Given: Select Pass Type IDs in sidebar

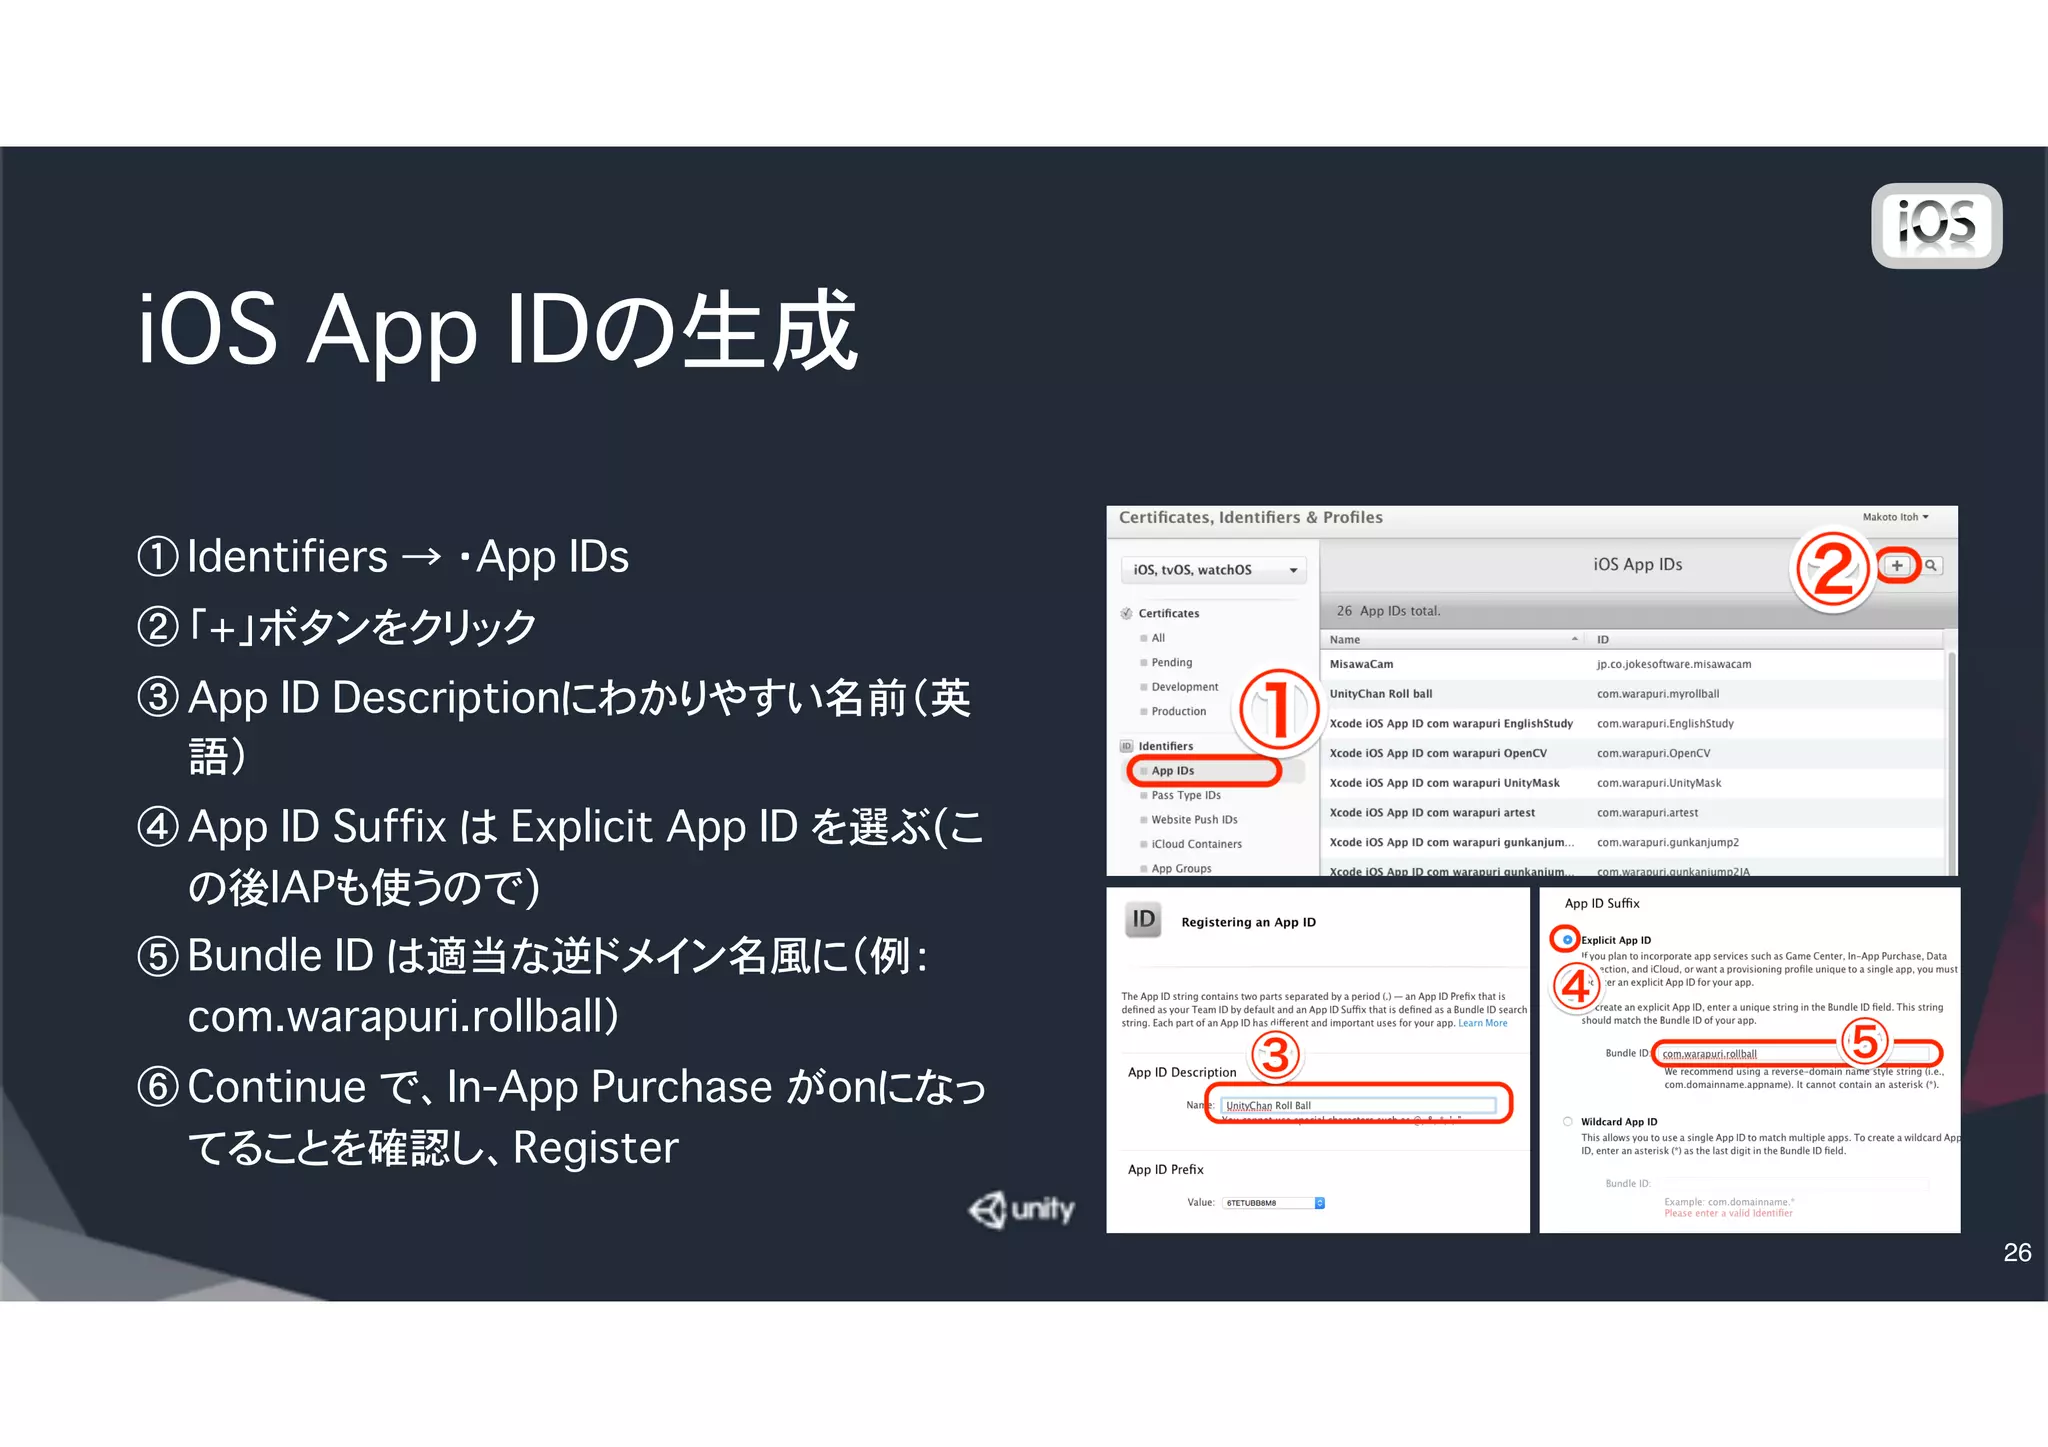Looking at the screenshot, I should tap(1185, 796).
